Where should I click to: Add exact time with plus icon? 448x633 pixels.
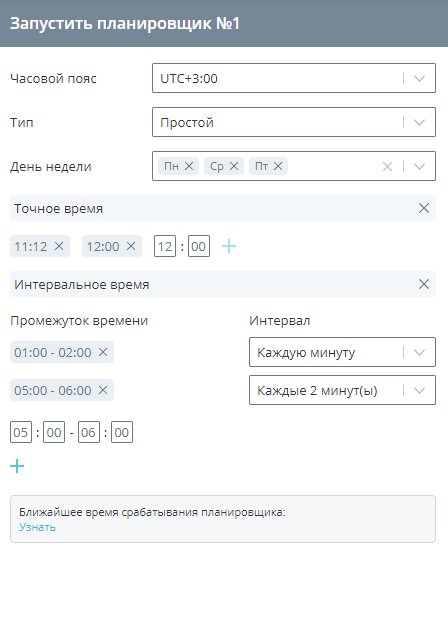[x=229, y=246]
